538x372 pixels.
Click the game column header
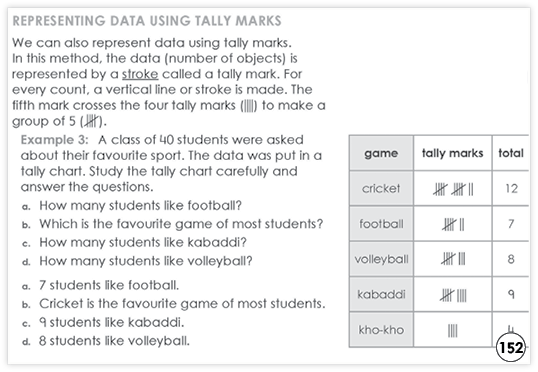[x=381, y=153]
